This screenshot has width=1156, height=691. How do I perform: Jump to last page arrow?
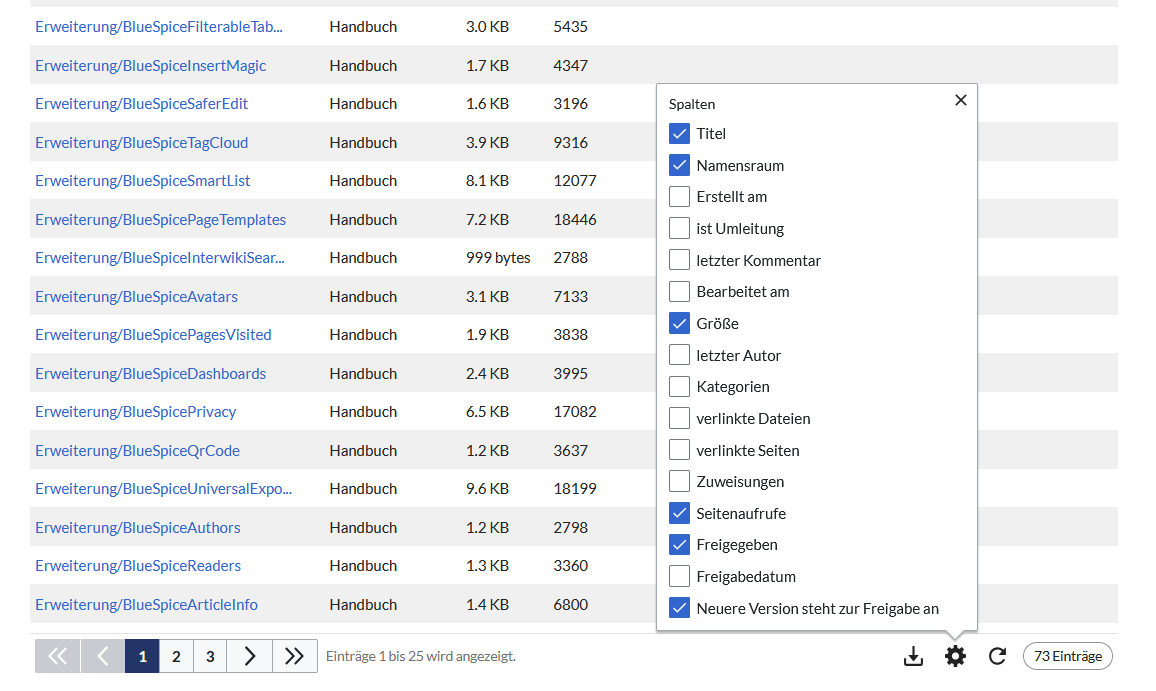pyautogui.click(x=294, y=657)
